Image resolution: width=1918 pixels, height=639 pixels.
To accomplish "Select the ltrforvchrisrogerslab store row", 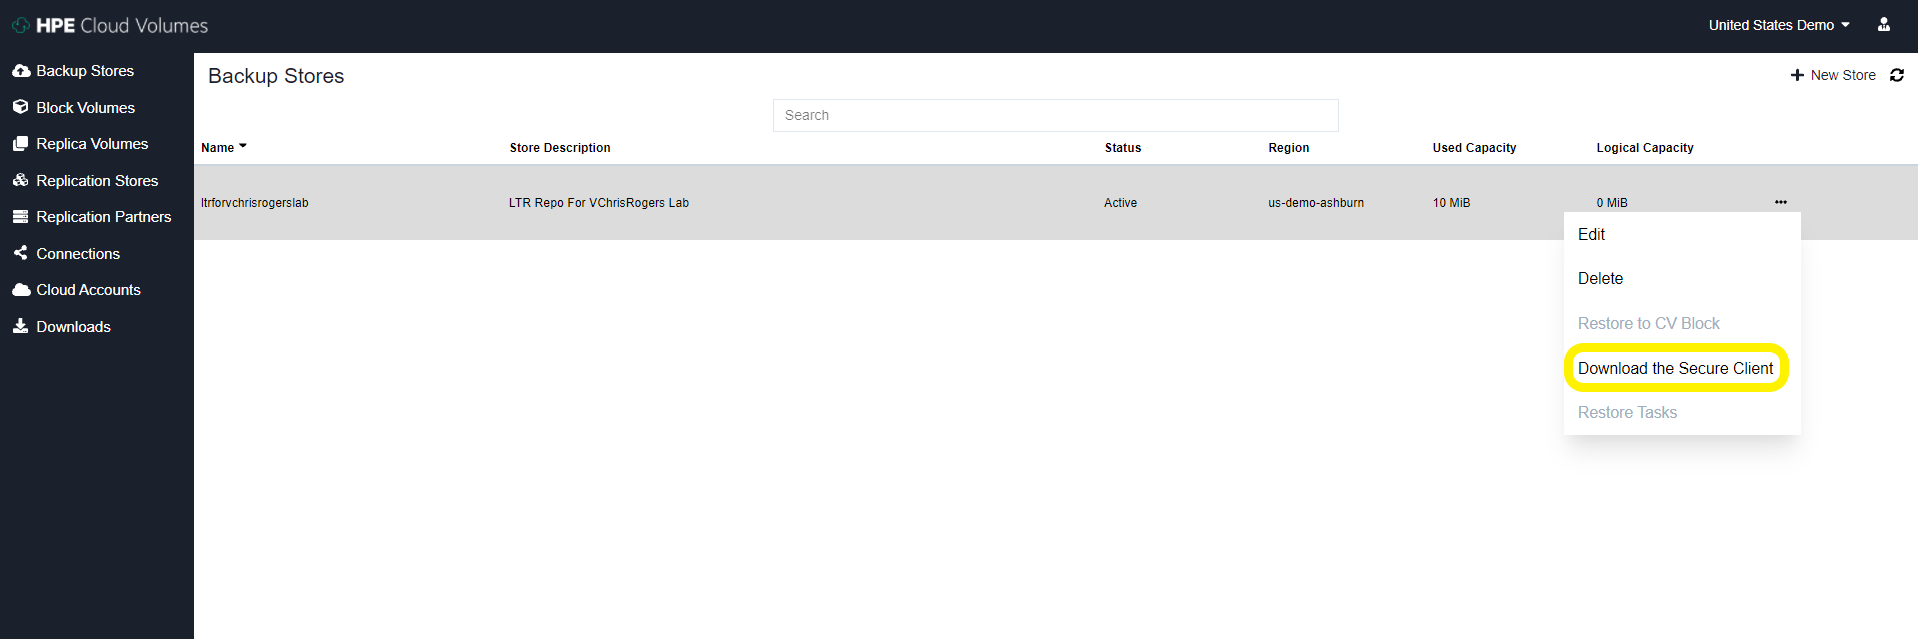I will click(255, 203).
